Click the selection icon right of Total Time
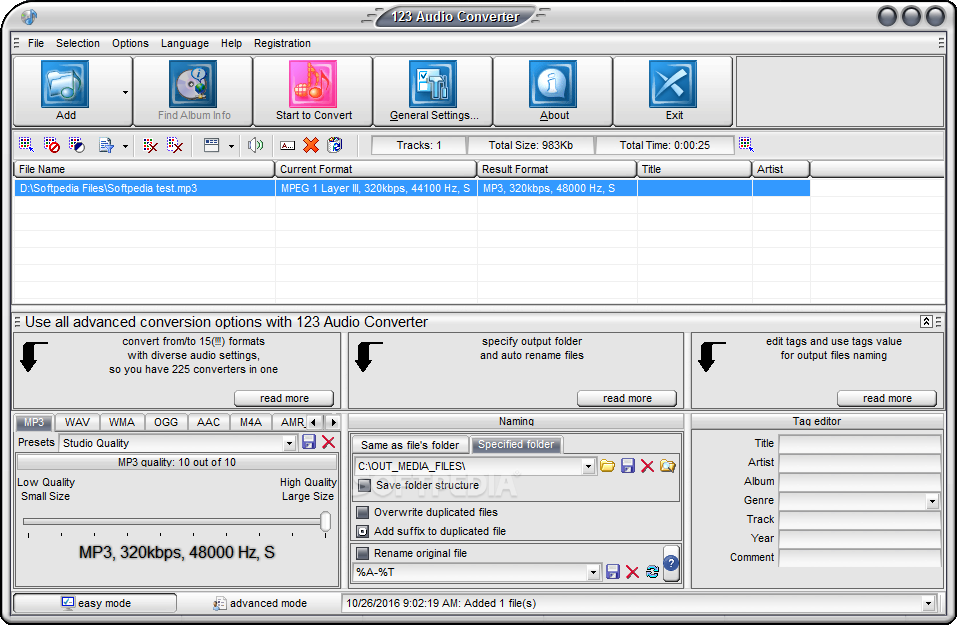The height and width of the screenshot is (625, 957). coord(746,145)
